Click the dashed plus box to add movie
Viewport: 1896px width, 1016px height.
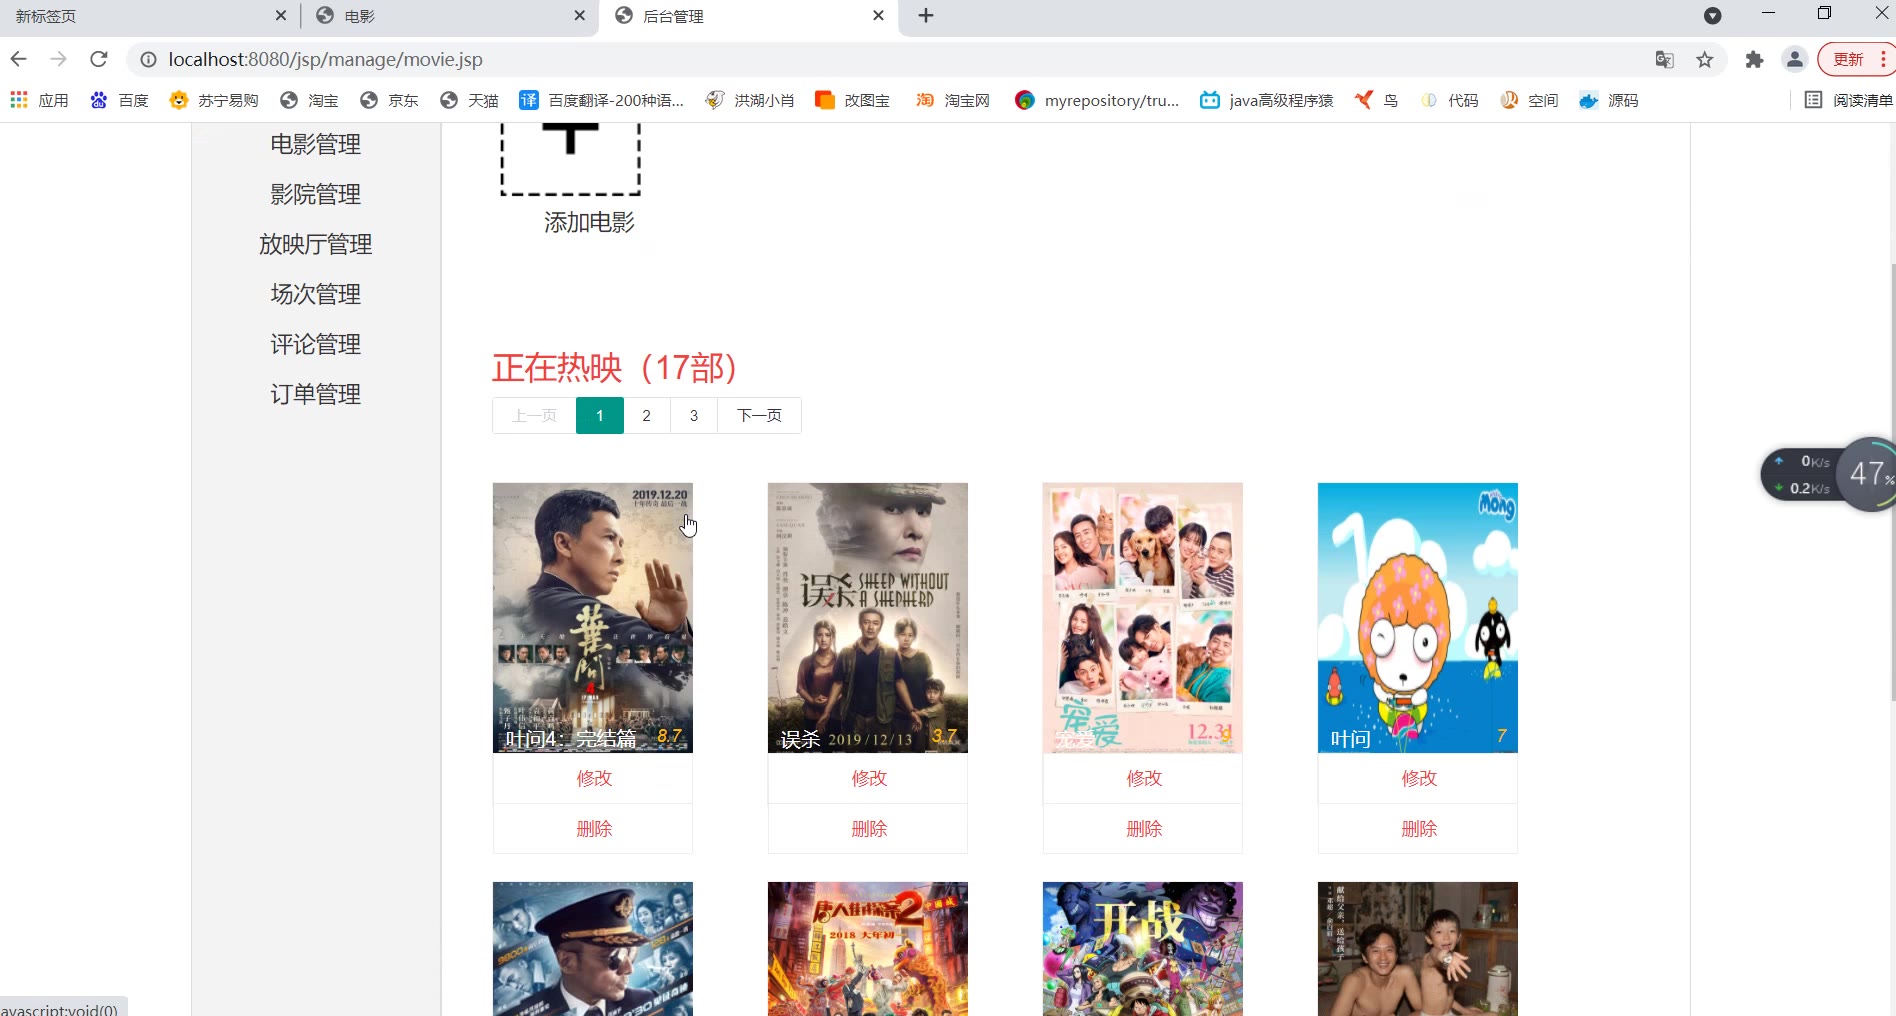tap(570, 159)
